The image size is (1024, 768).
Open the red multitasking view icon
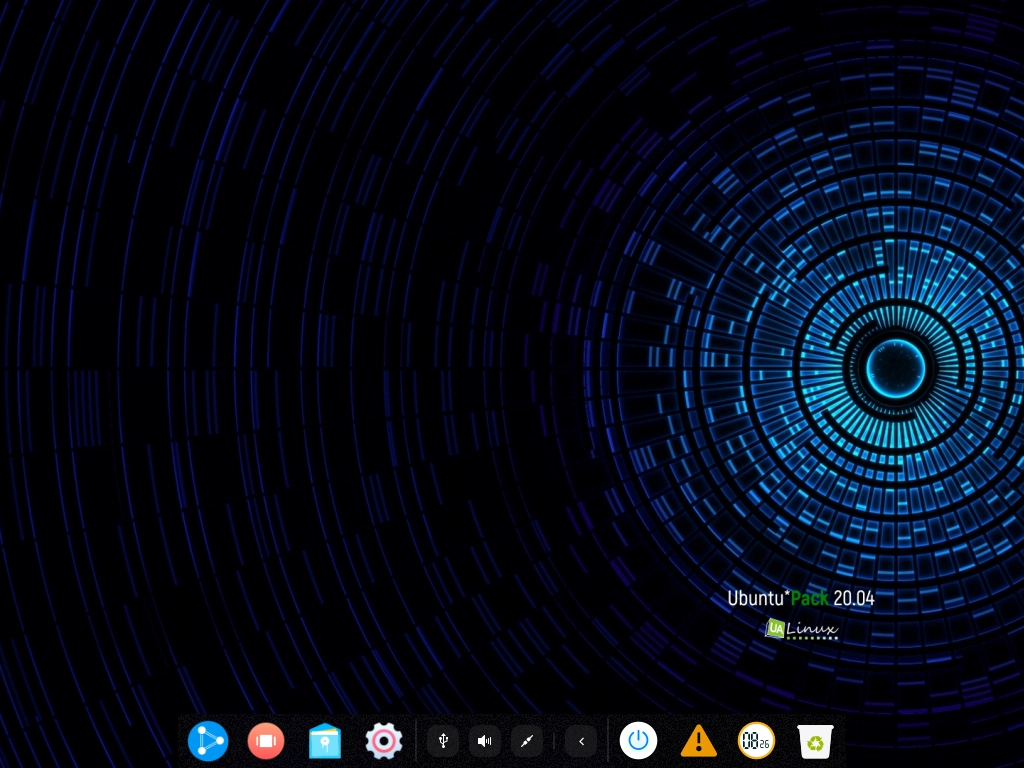(266, 741)
